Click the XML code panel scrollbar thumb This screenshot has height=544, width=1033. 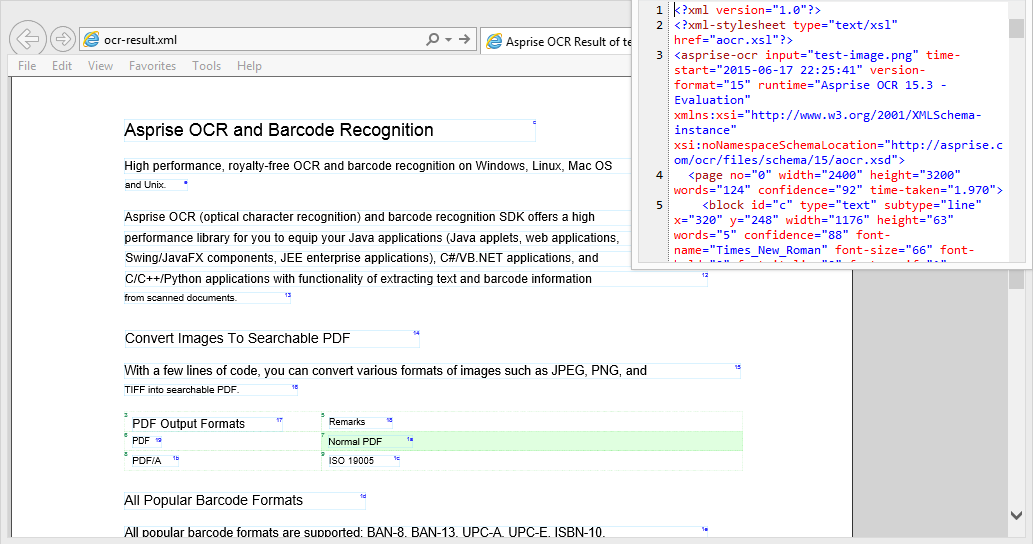point(1016,28)
